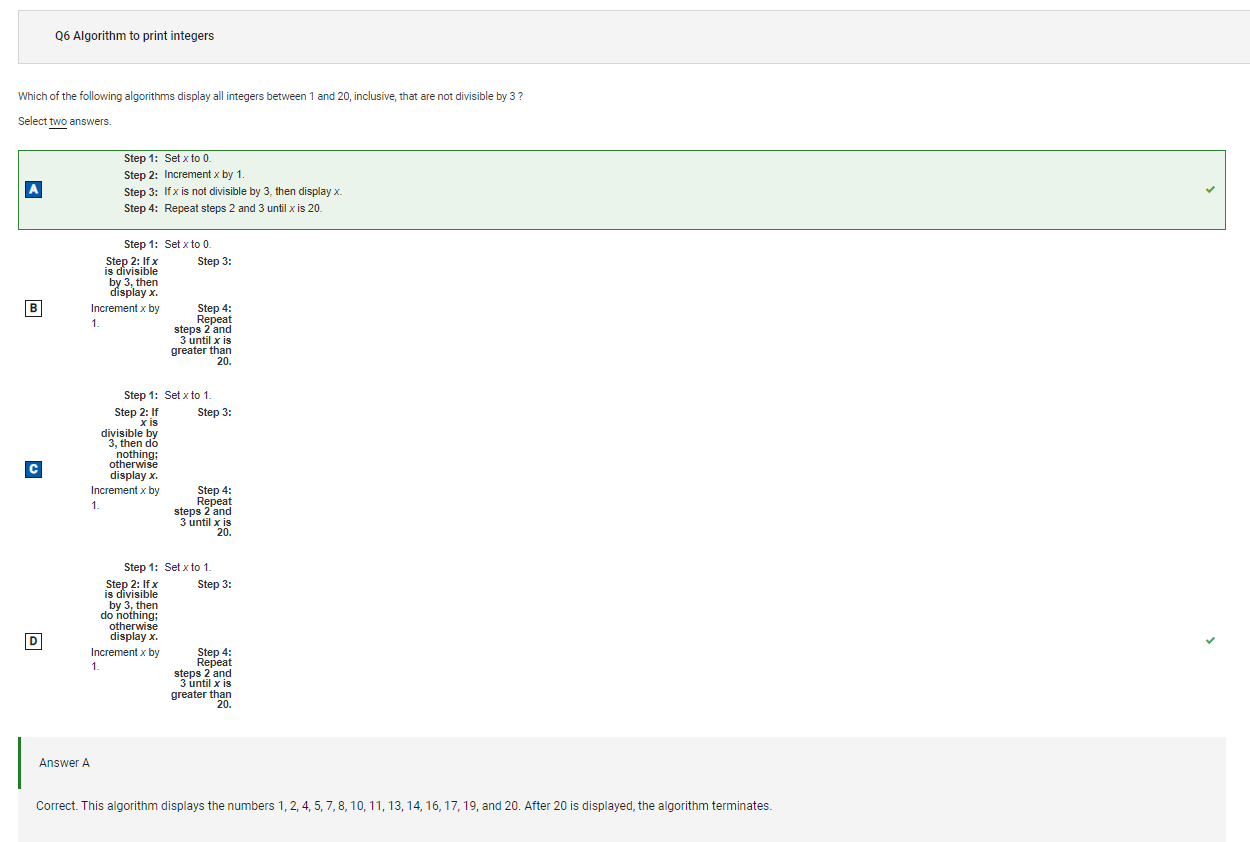Click option A's 'Increment x by 1.' step
The height and width of the screenshot is (842, 1250).
point(204,175)
